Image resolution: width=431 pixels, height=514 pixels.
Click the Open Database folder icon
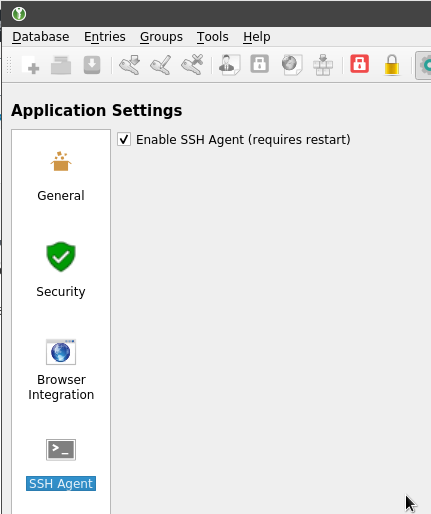click(x=61, y=65)
